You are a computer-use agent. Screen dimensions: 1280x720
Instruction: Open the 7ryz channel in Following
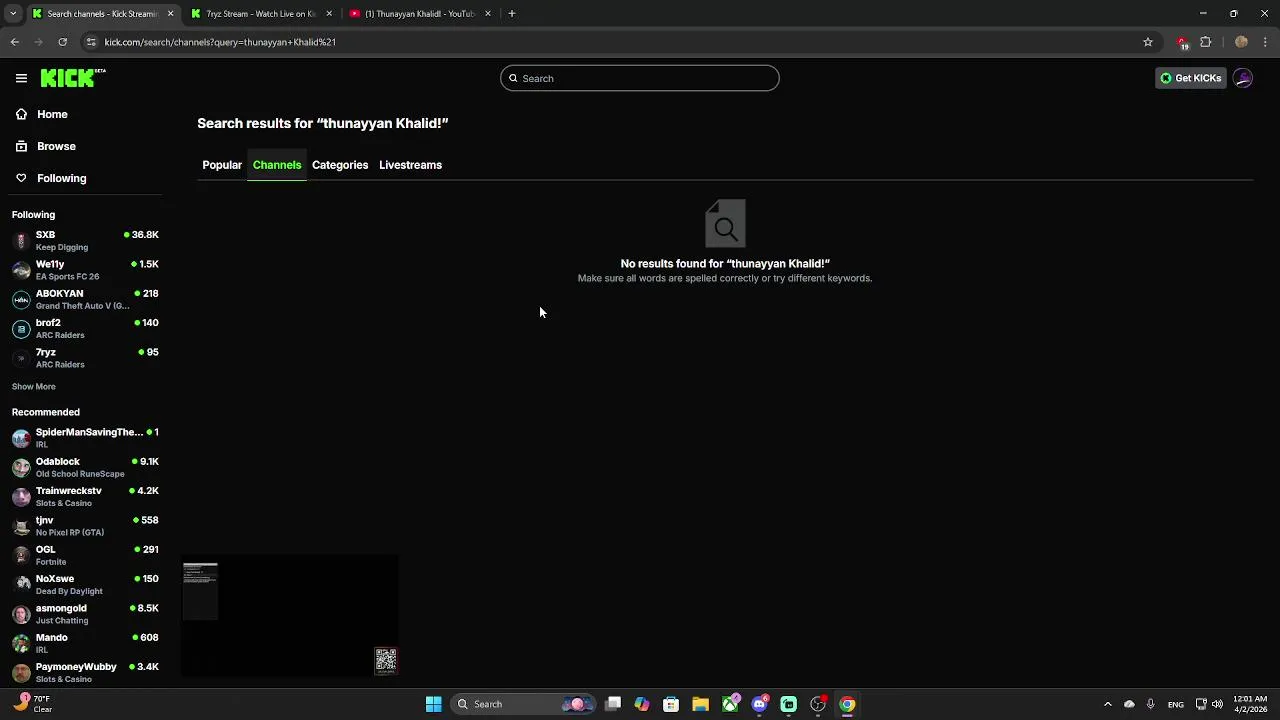pyautogui.click(x=85, y=358)
